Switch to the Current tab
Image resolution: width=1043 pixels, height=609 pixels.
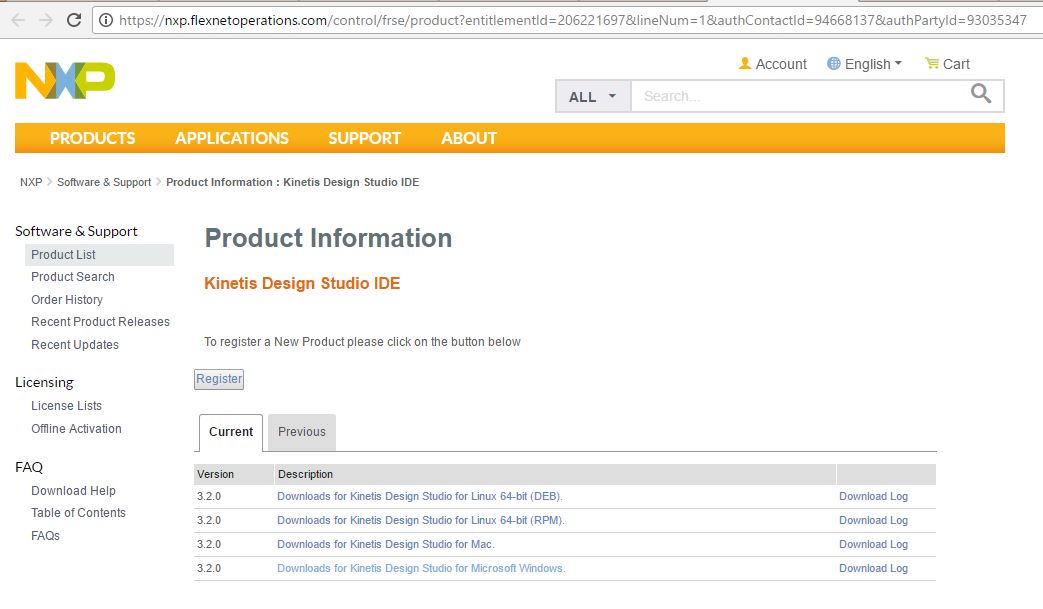[231, 432]
